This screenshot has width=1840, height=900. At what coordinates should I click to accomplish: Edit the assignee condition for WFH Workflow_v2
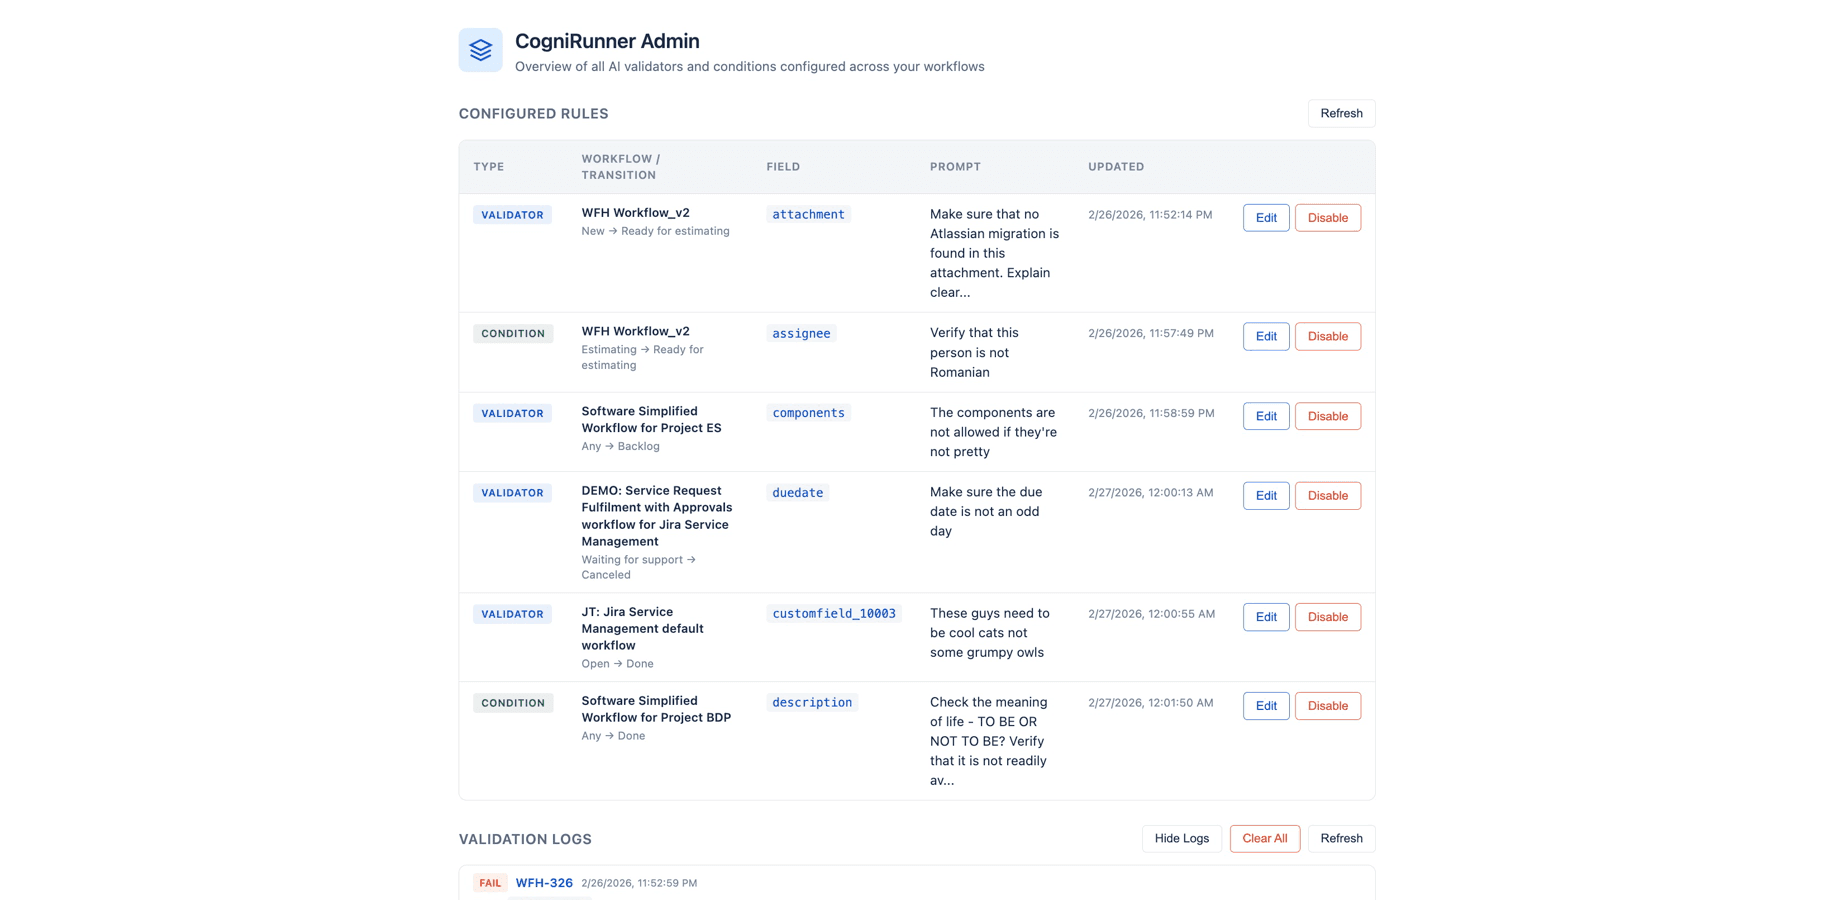click(1265, 336)
